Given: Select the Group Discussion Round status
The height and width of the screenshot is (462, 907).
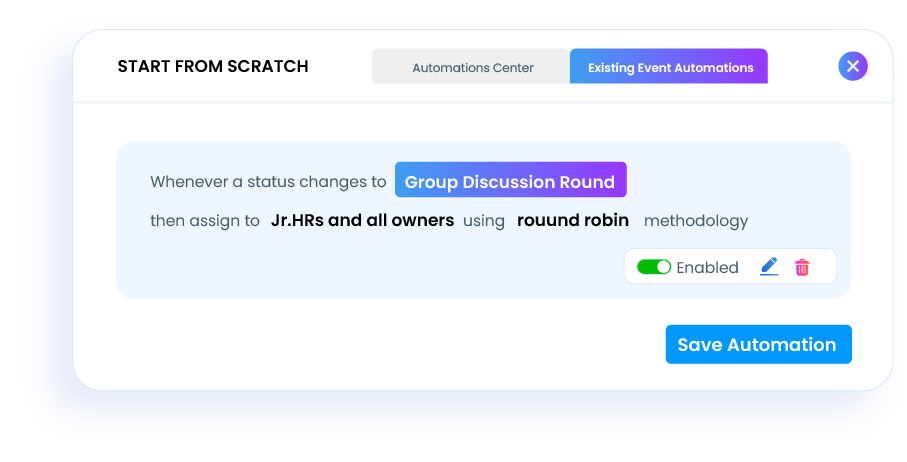Looking at the screenshot, I should tap(511, 180).
